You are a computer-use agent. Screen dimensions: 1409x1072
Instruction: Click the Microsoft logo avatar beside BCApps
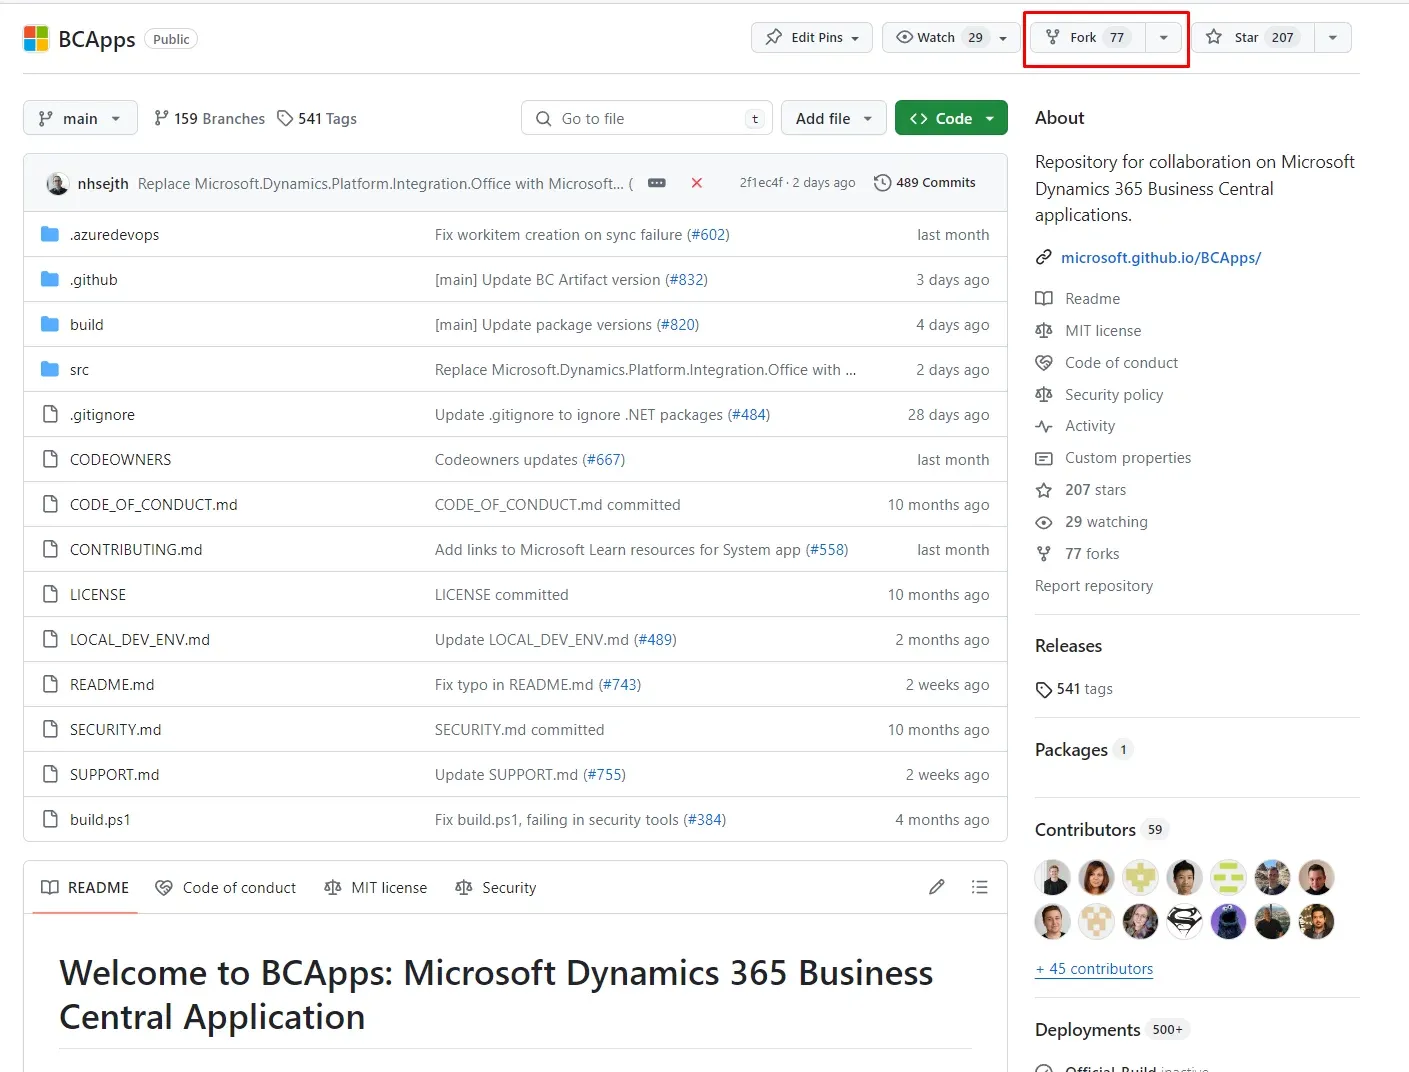tap(36, 39)
